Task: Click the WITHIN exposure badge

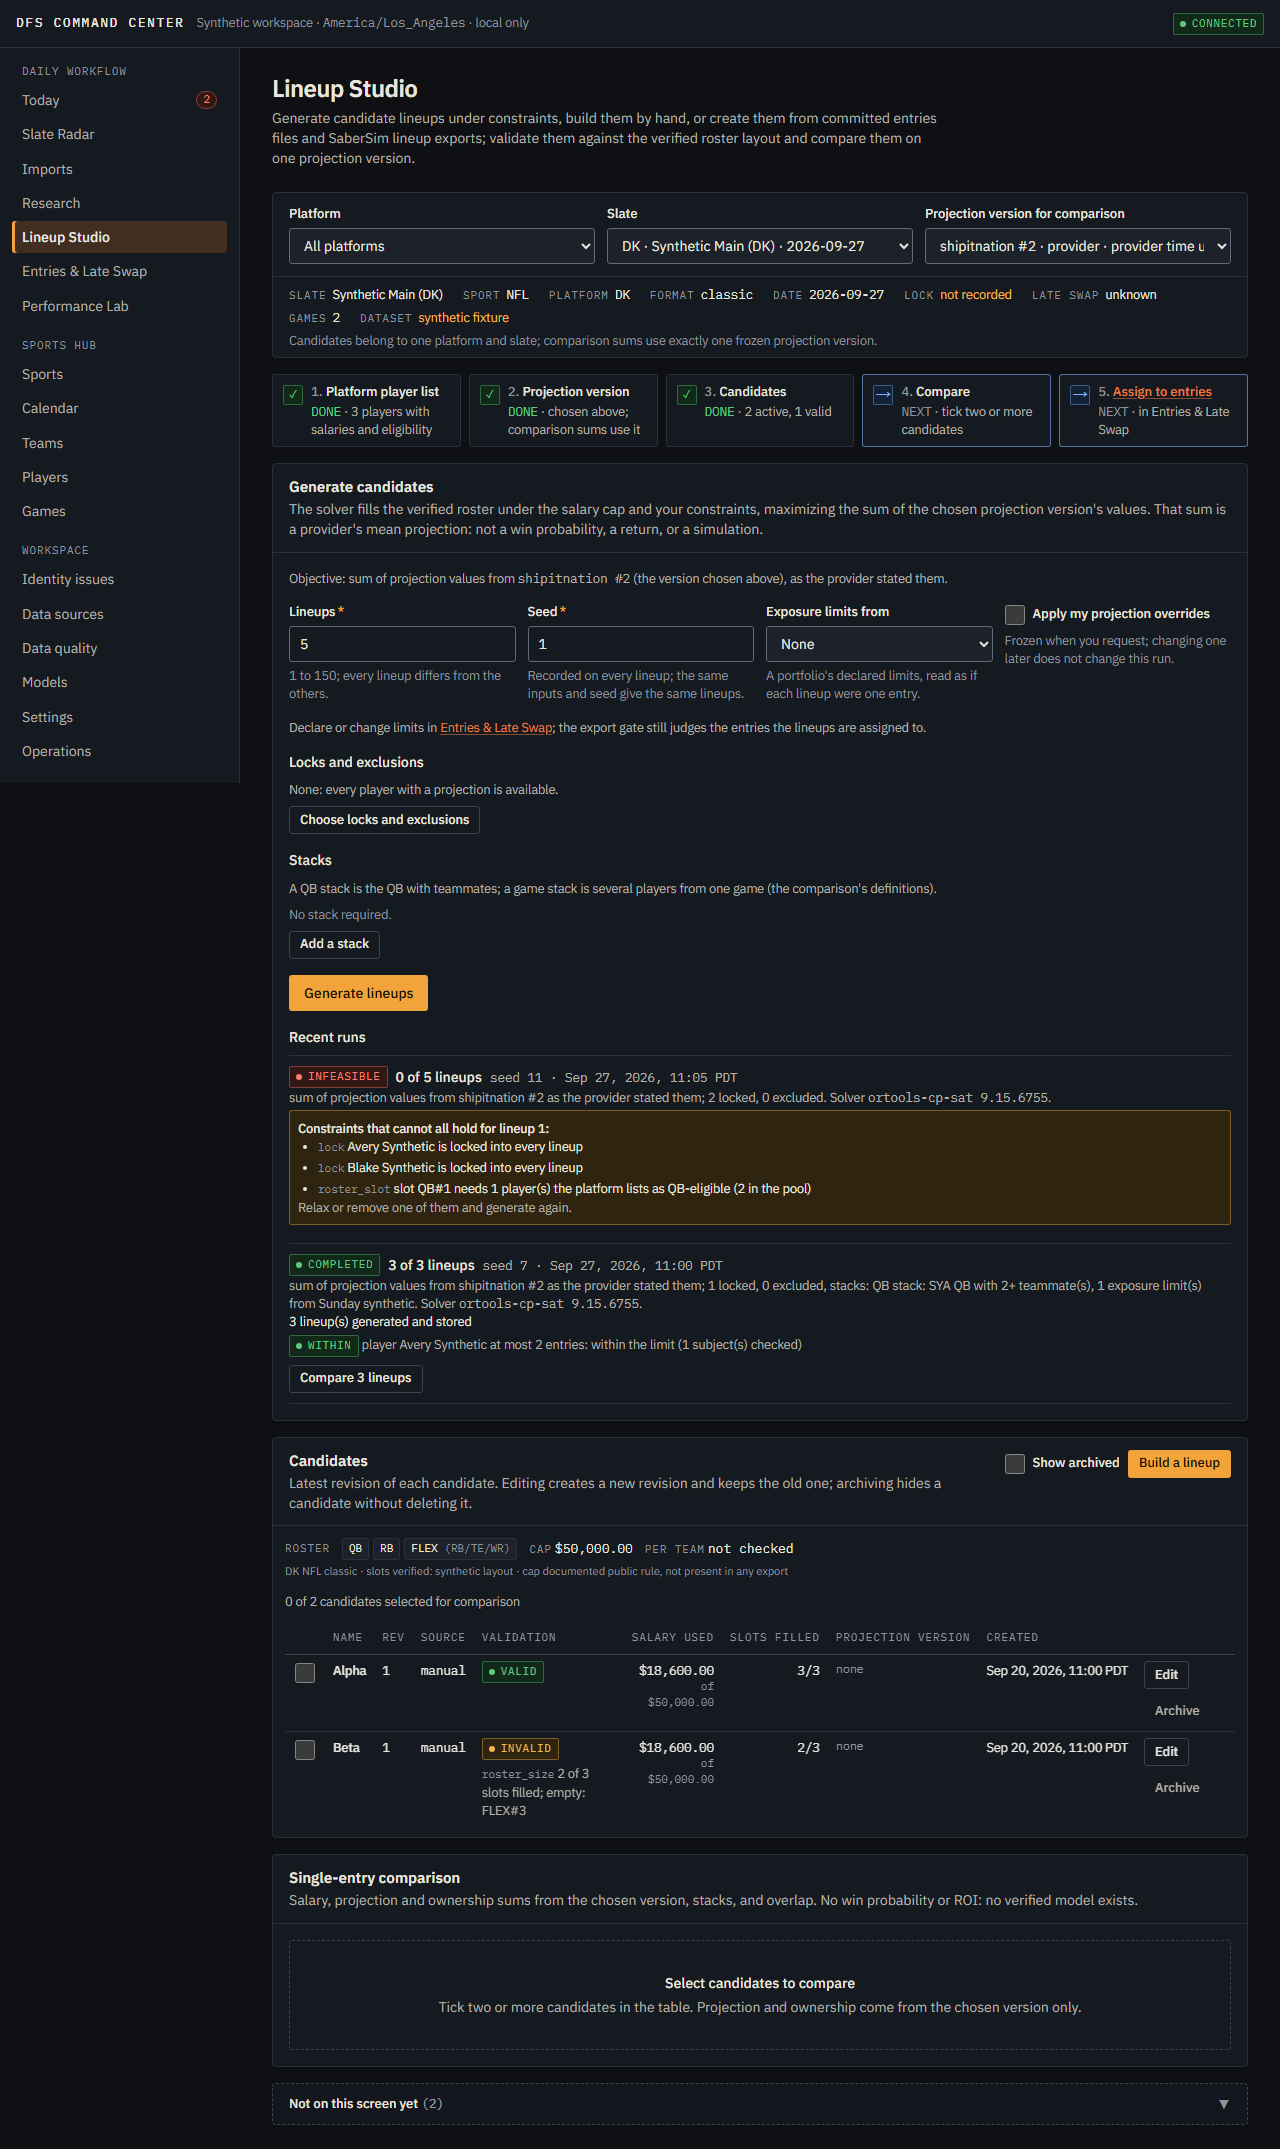Action: (x=324, y=1346)
